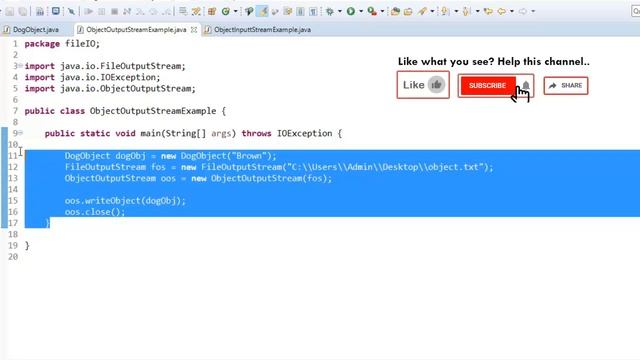Image resolution: width=640 pixels, height=360 pixels.
Task: Click the Last Edit Location icon
Action: click(488, 11)
